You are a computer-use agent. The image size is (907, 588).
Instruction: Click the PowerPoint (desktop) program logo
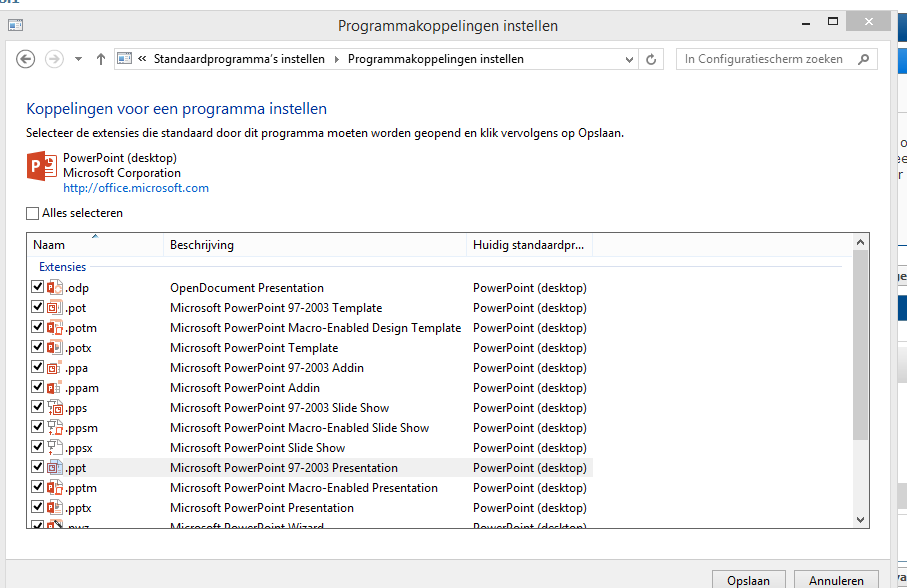click(x=42, y=167)
